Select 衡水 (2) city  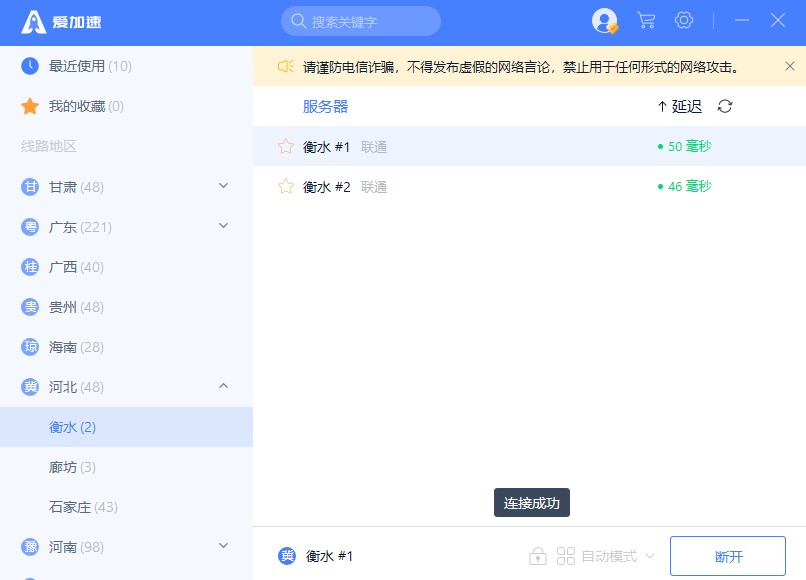[126, 427]
